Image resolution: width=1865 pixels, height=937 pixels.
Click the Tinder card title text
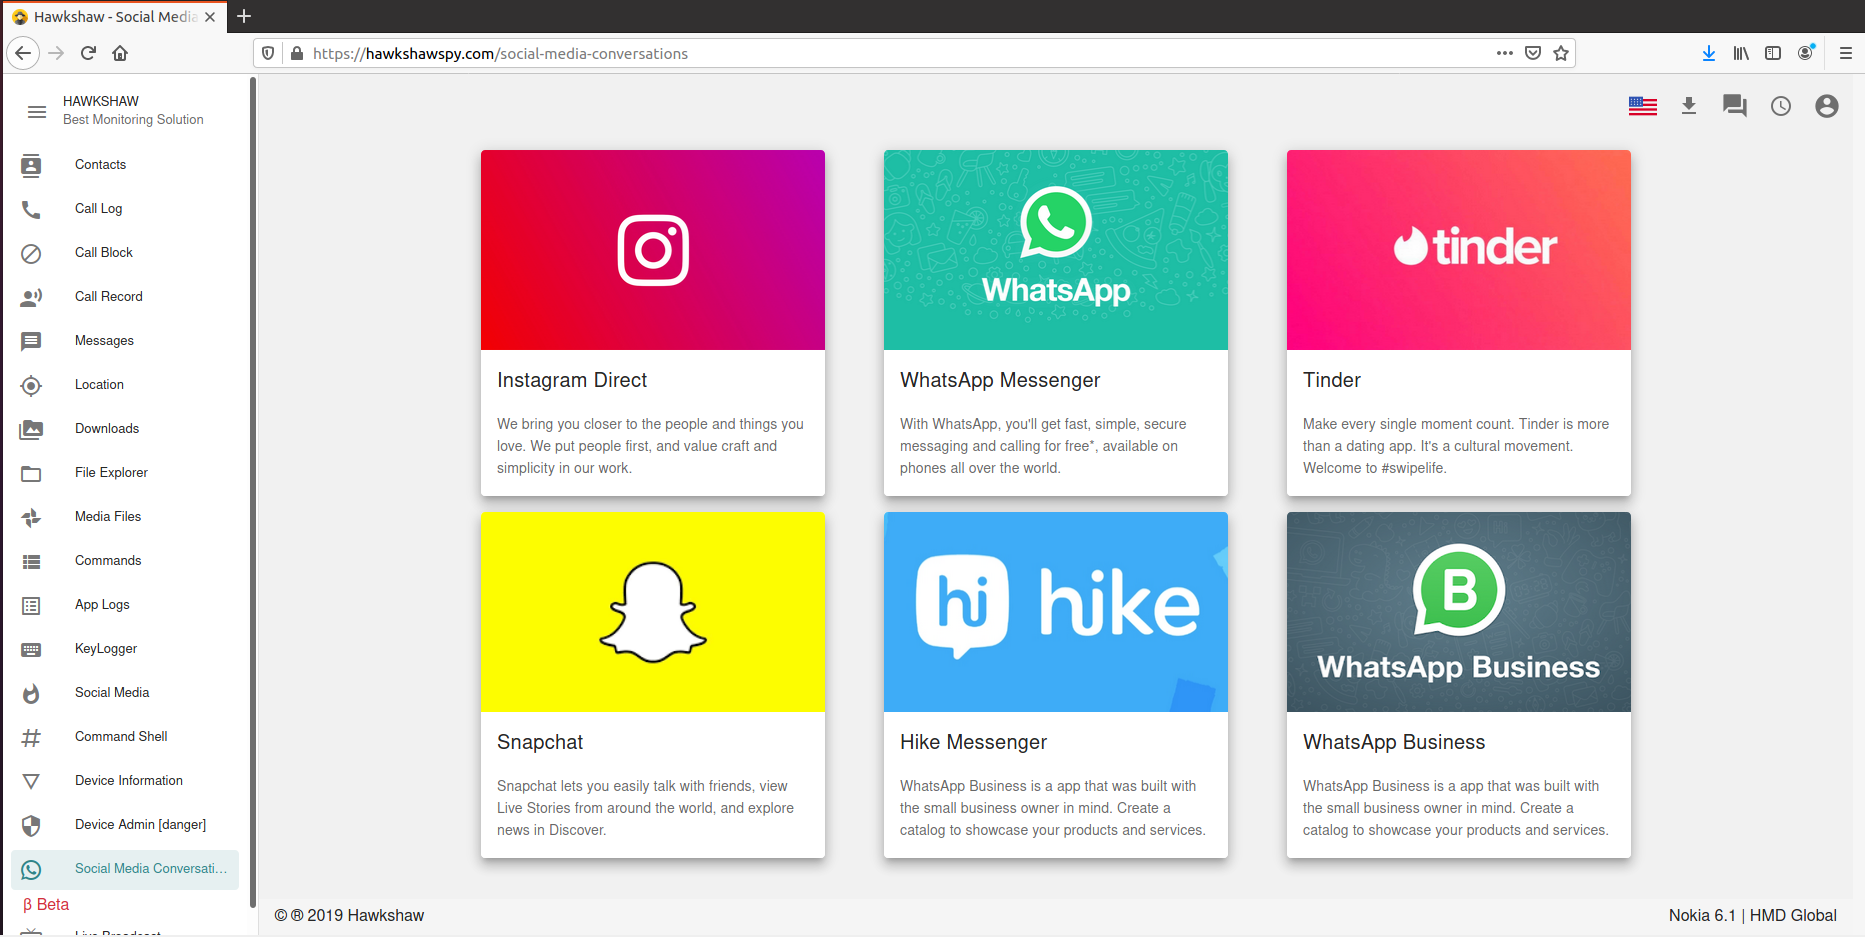point(1332,380)
